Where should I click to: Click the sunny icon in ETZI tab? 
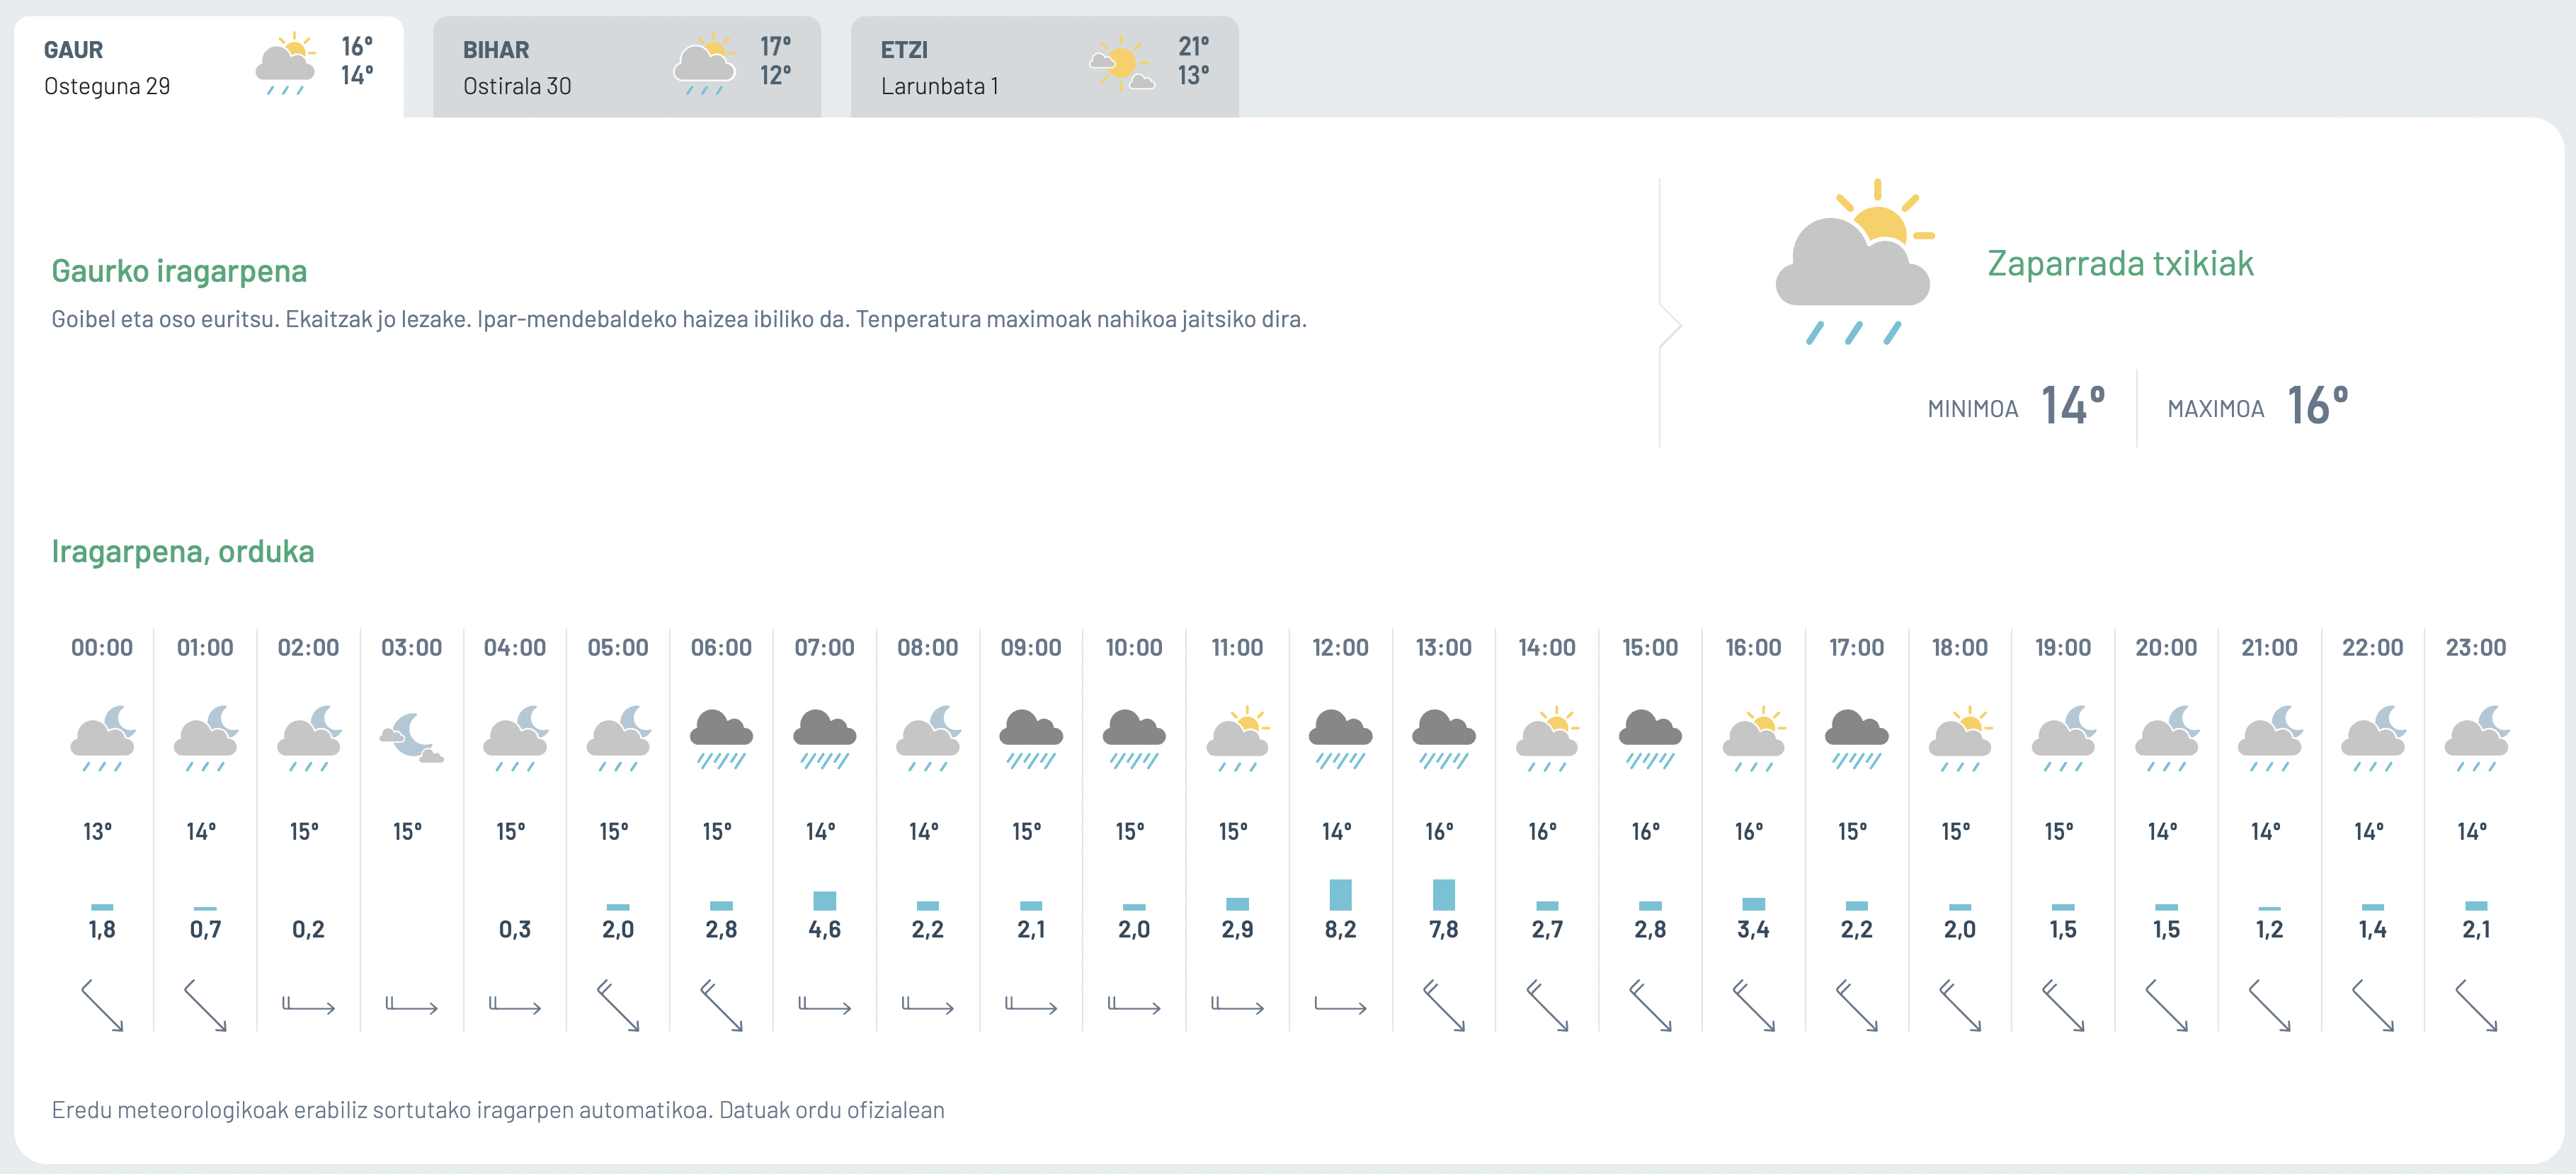[1122, 64]
